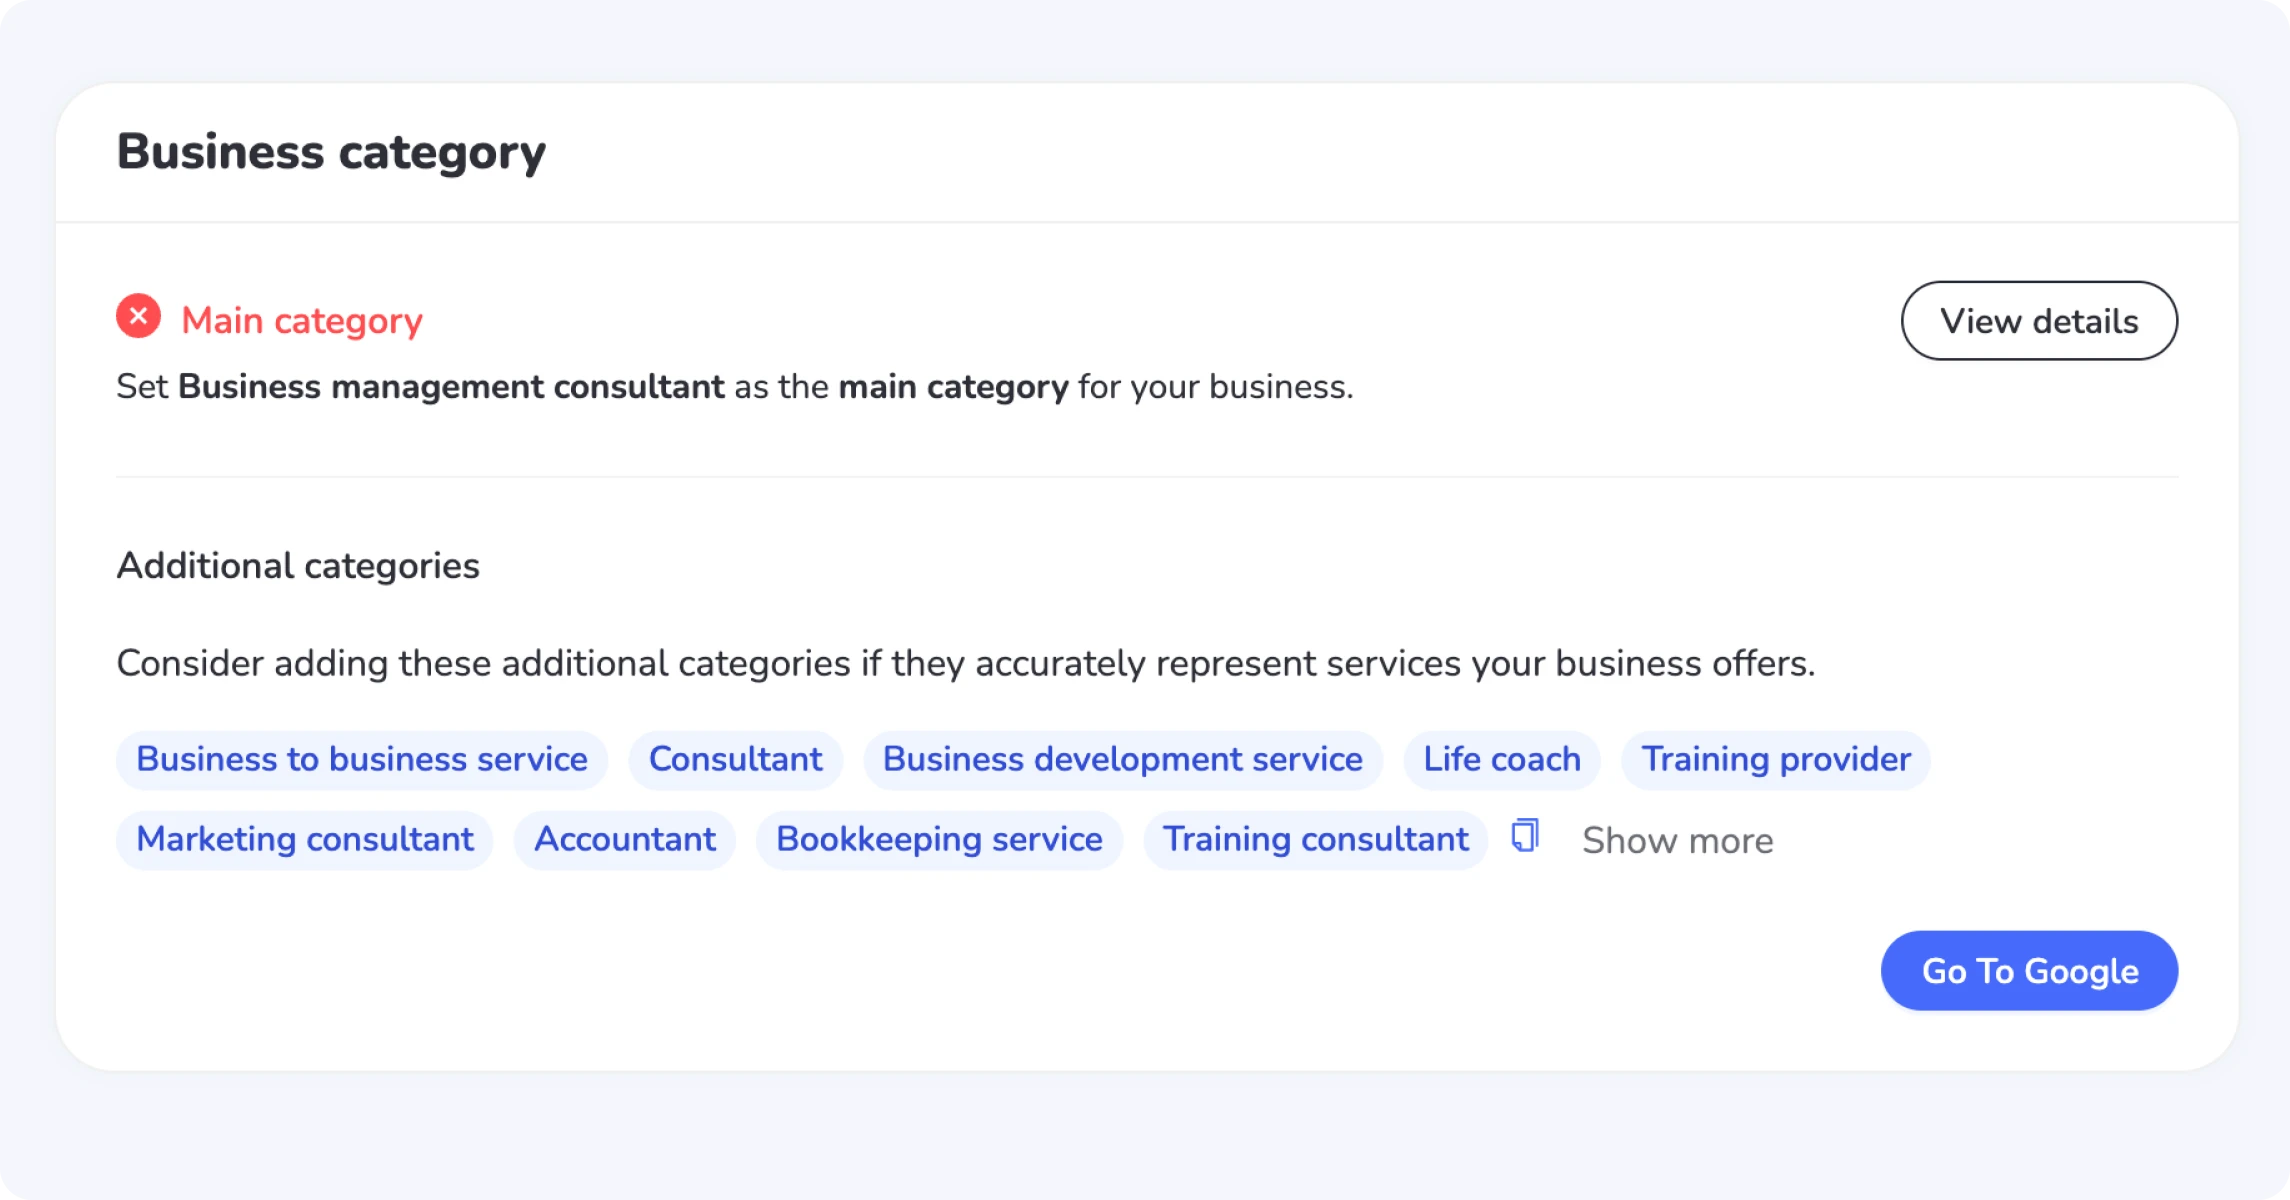Click the Go To Google button
This screenshot has height=1200, width=2290.
pos(2028,969)
